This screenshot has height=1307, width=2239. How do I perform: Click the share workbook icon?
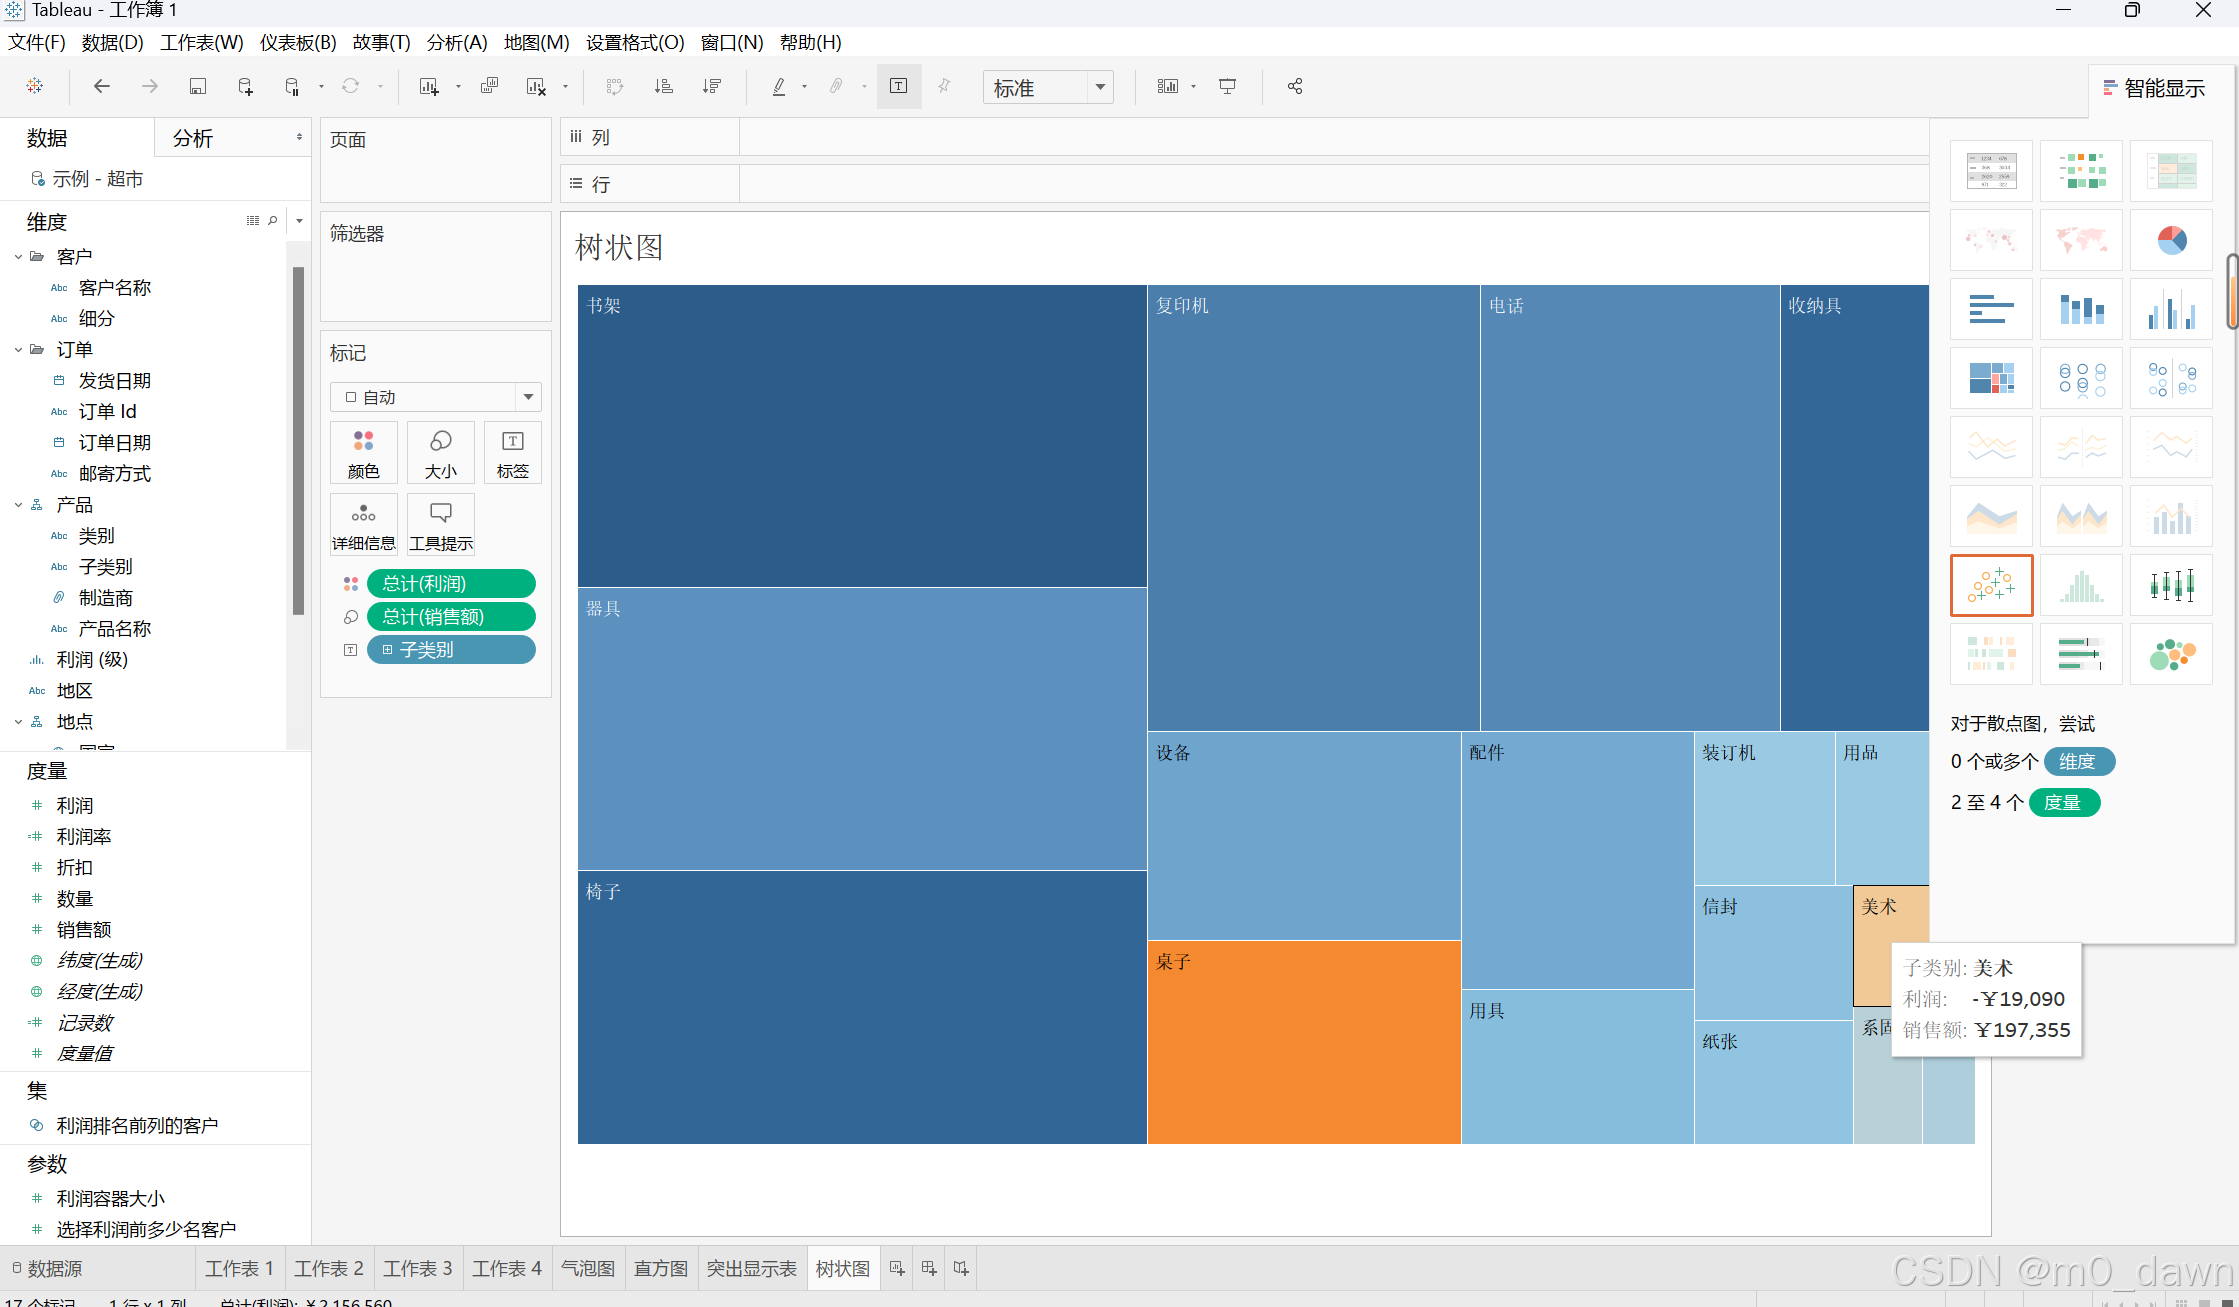[x=1294, y=87]
